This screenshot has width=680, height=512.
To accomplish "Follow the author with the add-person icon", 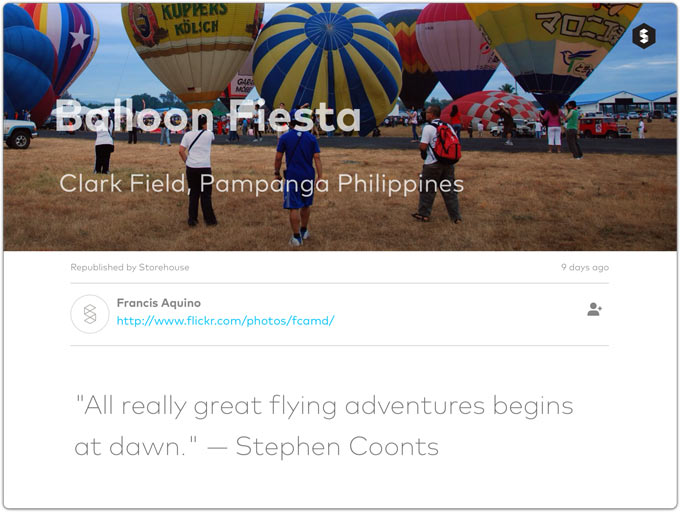I will coord(594,310).
